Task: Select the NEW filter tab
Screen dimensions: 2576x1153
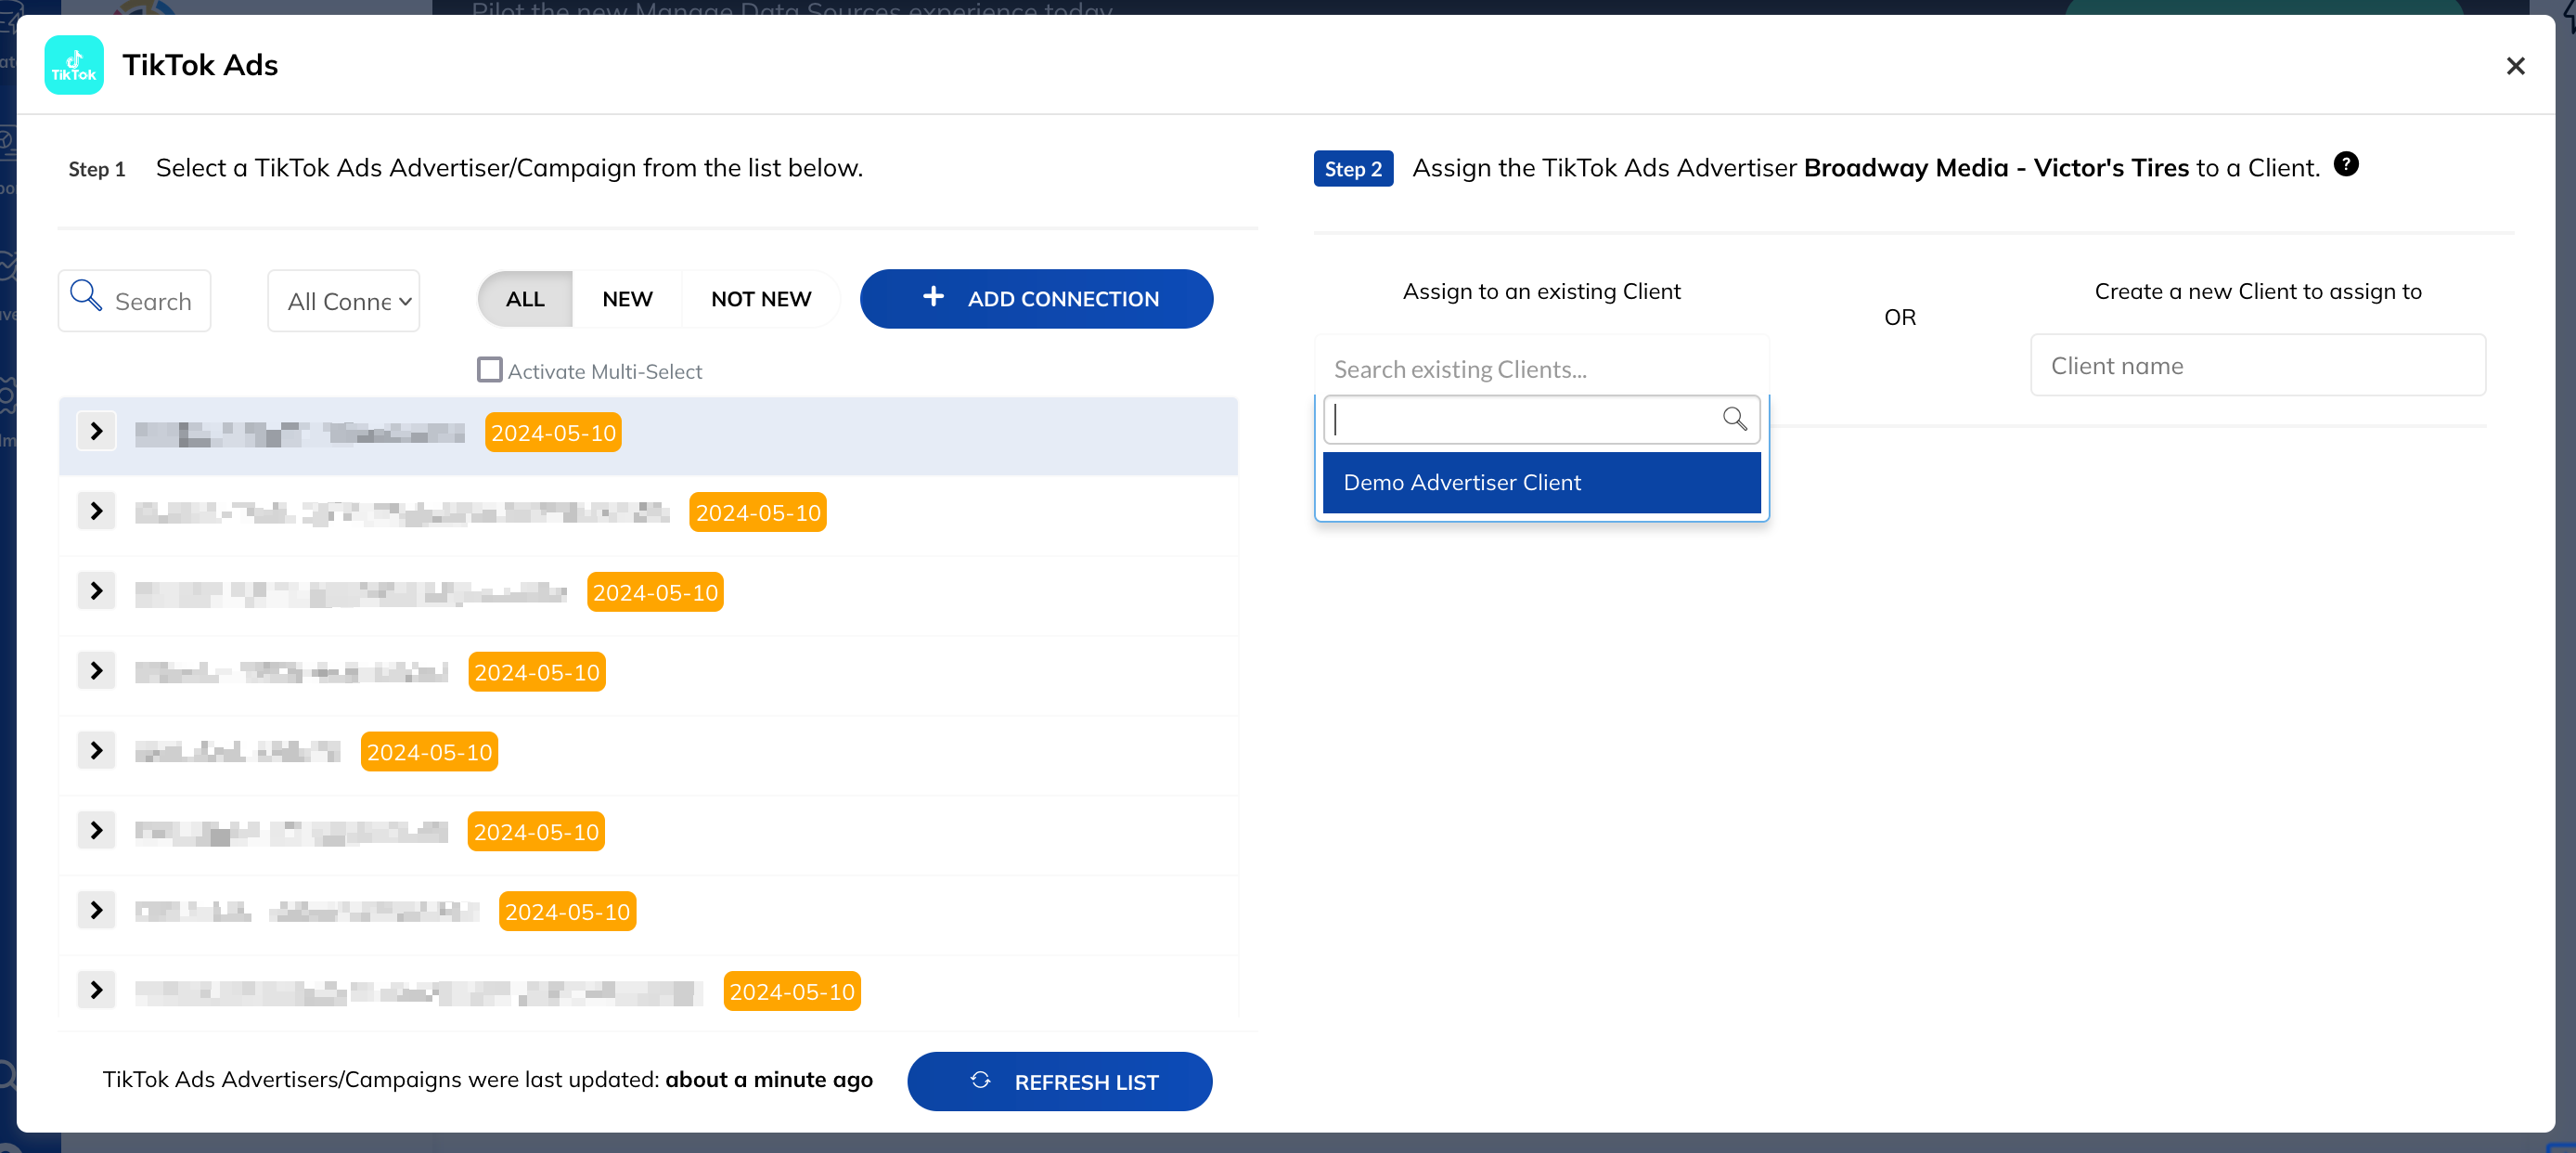Action: (627, 299)
